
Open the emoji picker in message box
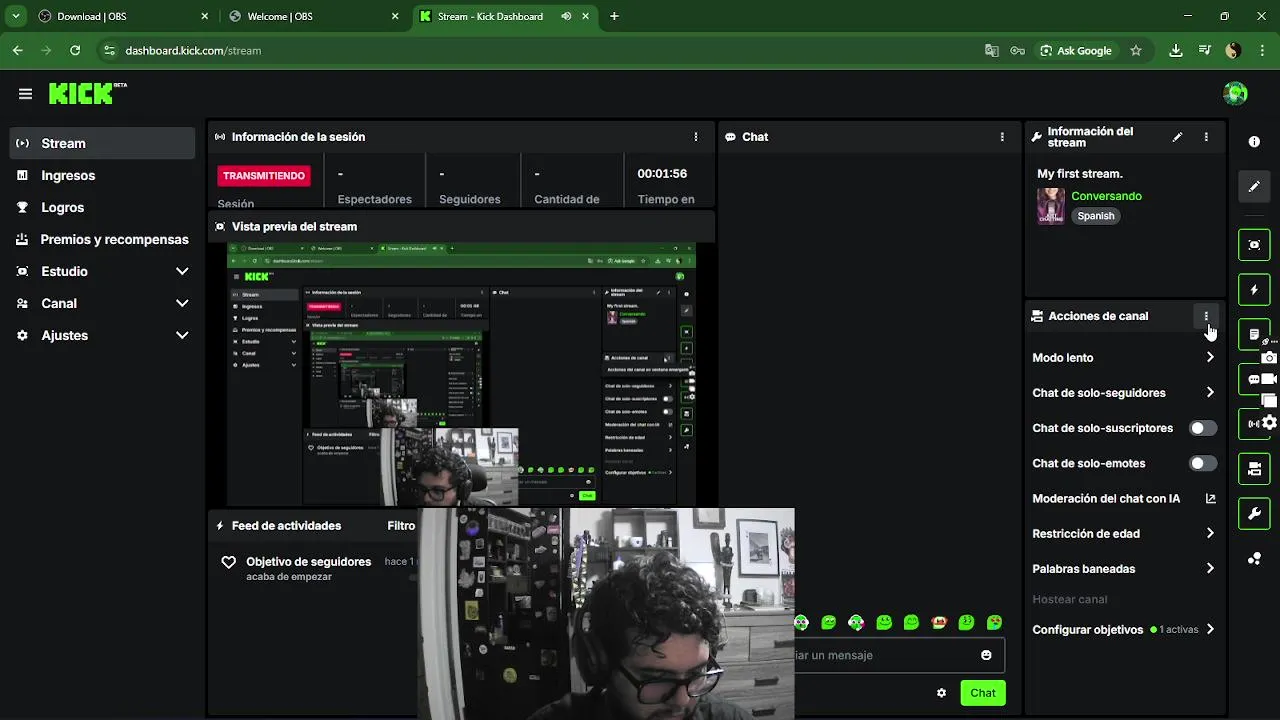(x=986, y=655)
